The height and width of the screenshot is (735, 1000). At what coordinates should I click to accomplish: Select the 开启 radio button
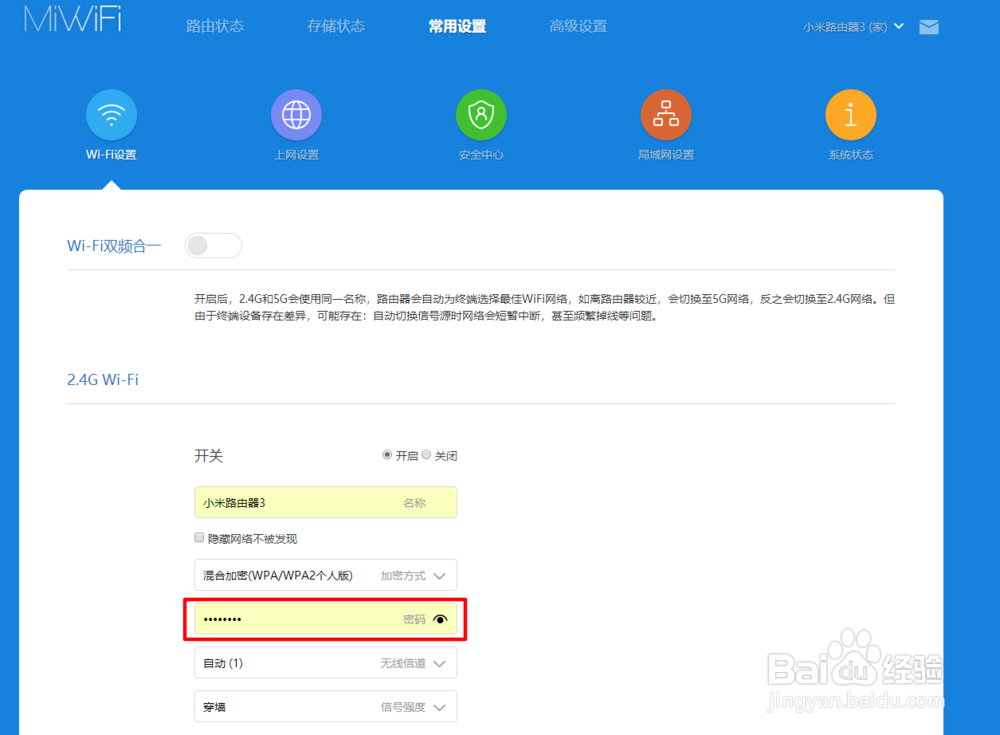tap(386, 455)
